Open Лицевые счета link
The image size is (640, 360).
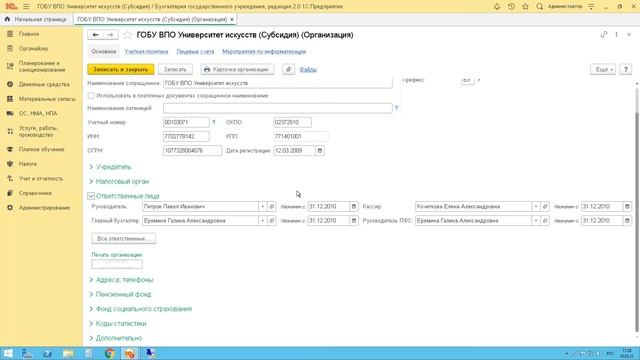click(x=195, y=51)
